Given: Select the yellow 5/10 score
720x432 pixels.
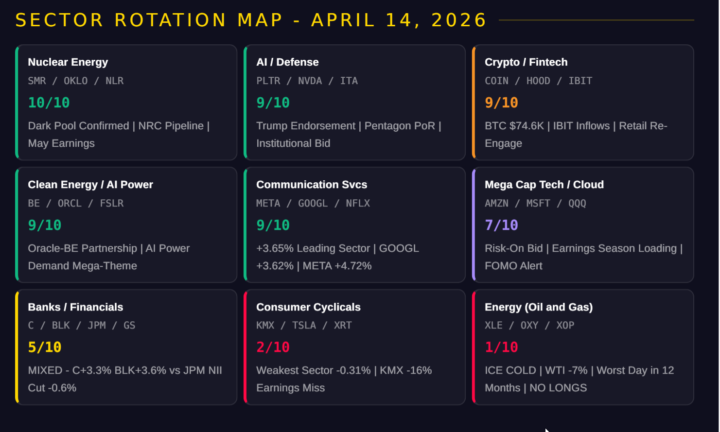Looking at the screenshot, I should pos(45,347).
